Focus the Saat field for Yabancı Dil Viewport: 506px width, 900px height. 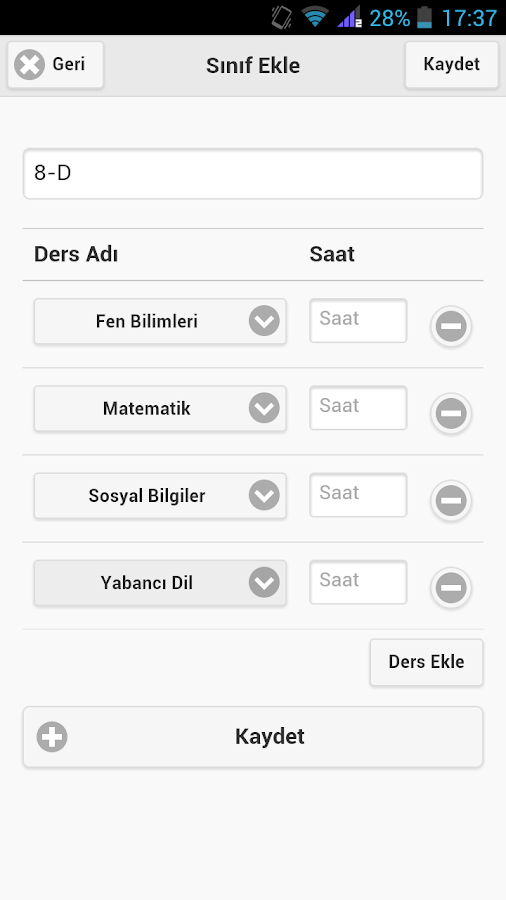coord(359,582)
